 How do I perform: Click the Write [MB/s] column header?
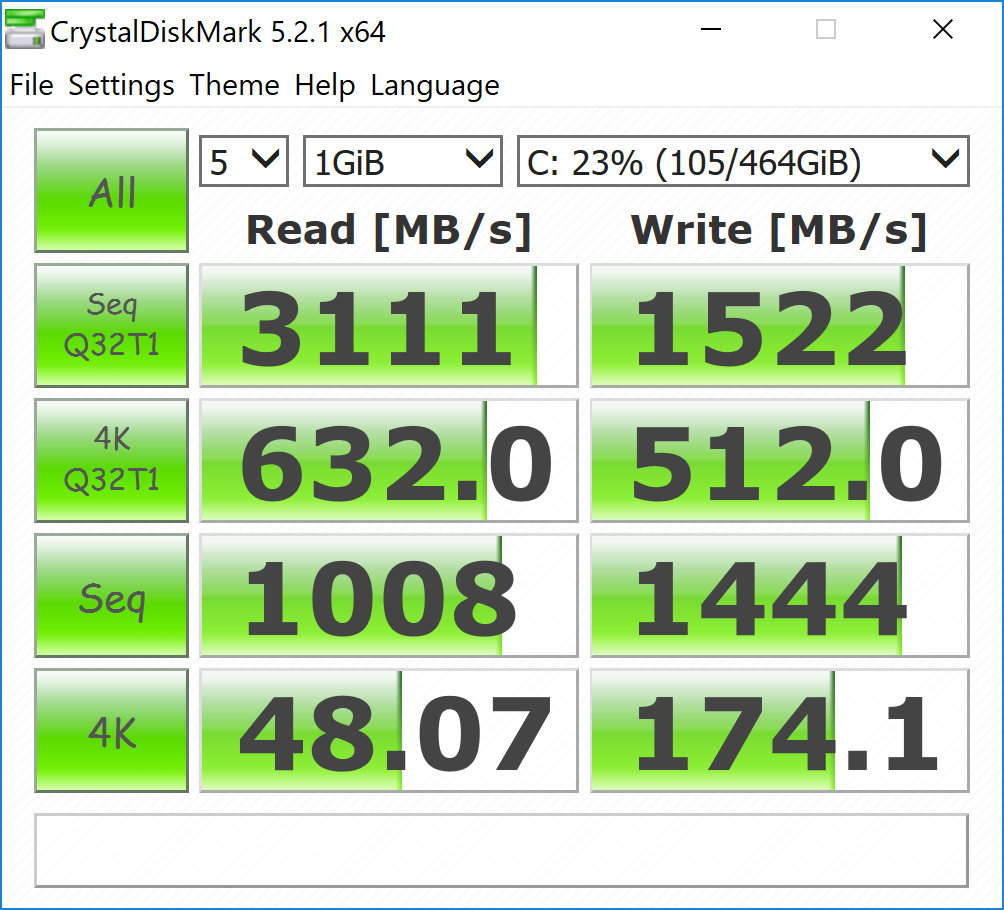(779, 230)
